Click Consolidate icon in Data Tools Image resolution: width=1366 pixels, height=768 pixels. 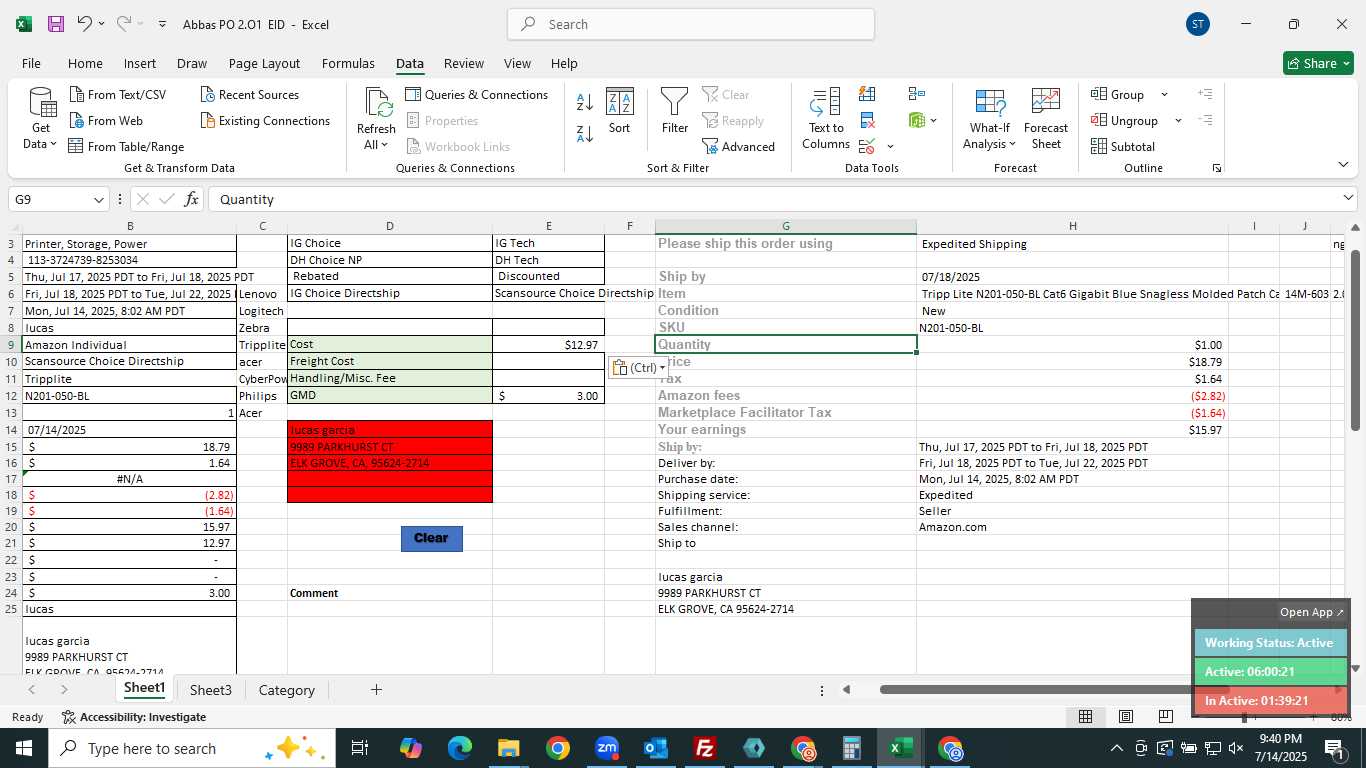pos(916,94)
